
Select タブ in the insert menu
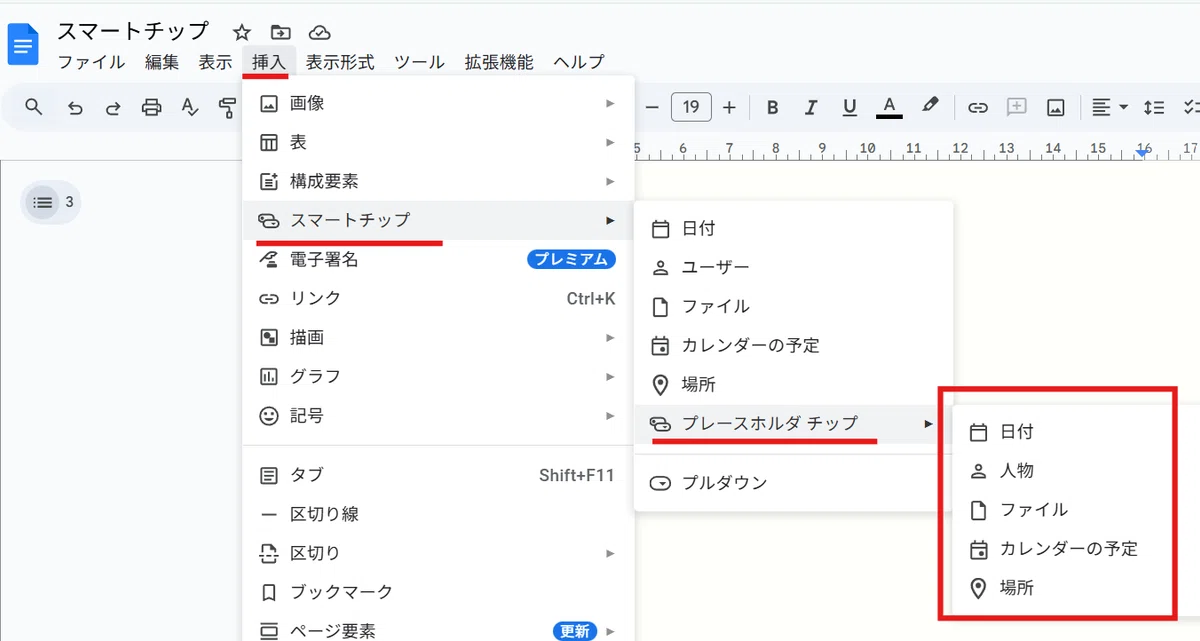pos(438,475)
